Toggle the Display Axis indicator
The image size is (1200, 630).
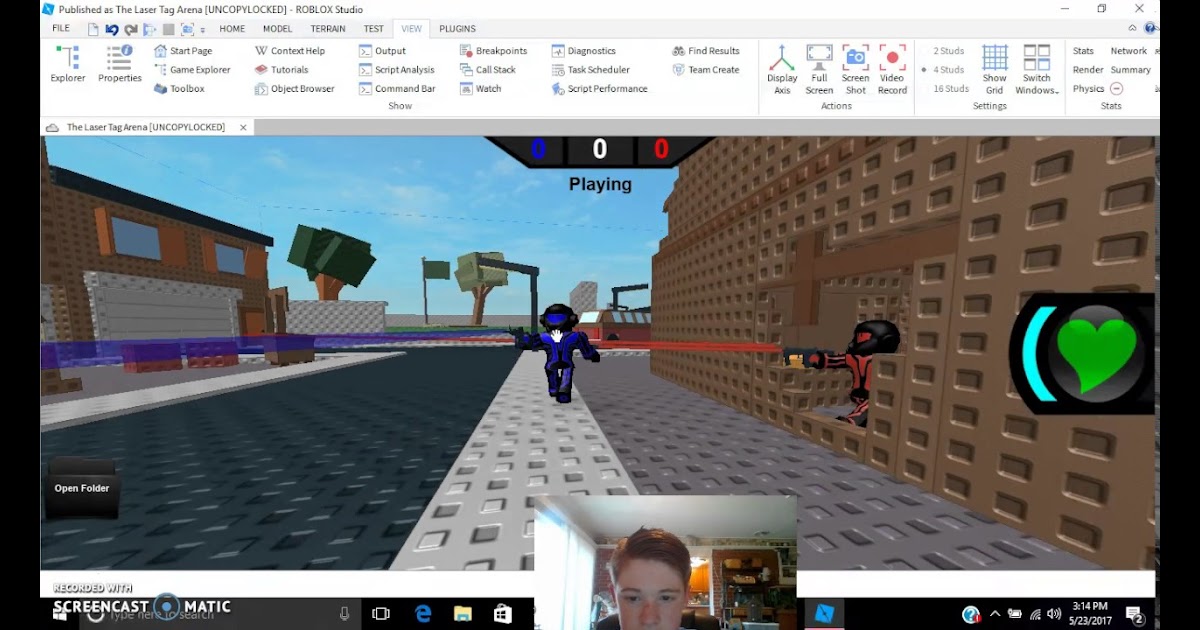pyautogui.click(x=782, y=70)
